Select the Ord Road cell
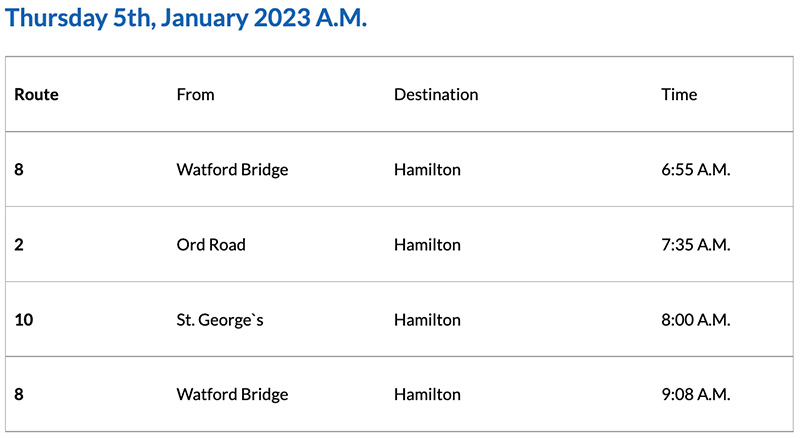 (x=211, y=245)
